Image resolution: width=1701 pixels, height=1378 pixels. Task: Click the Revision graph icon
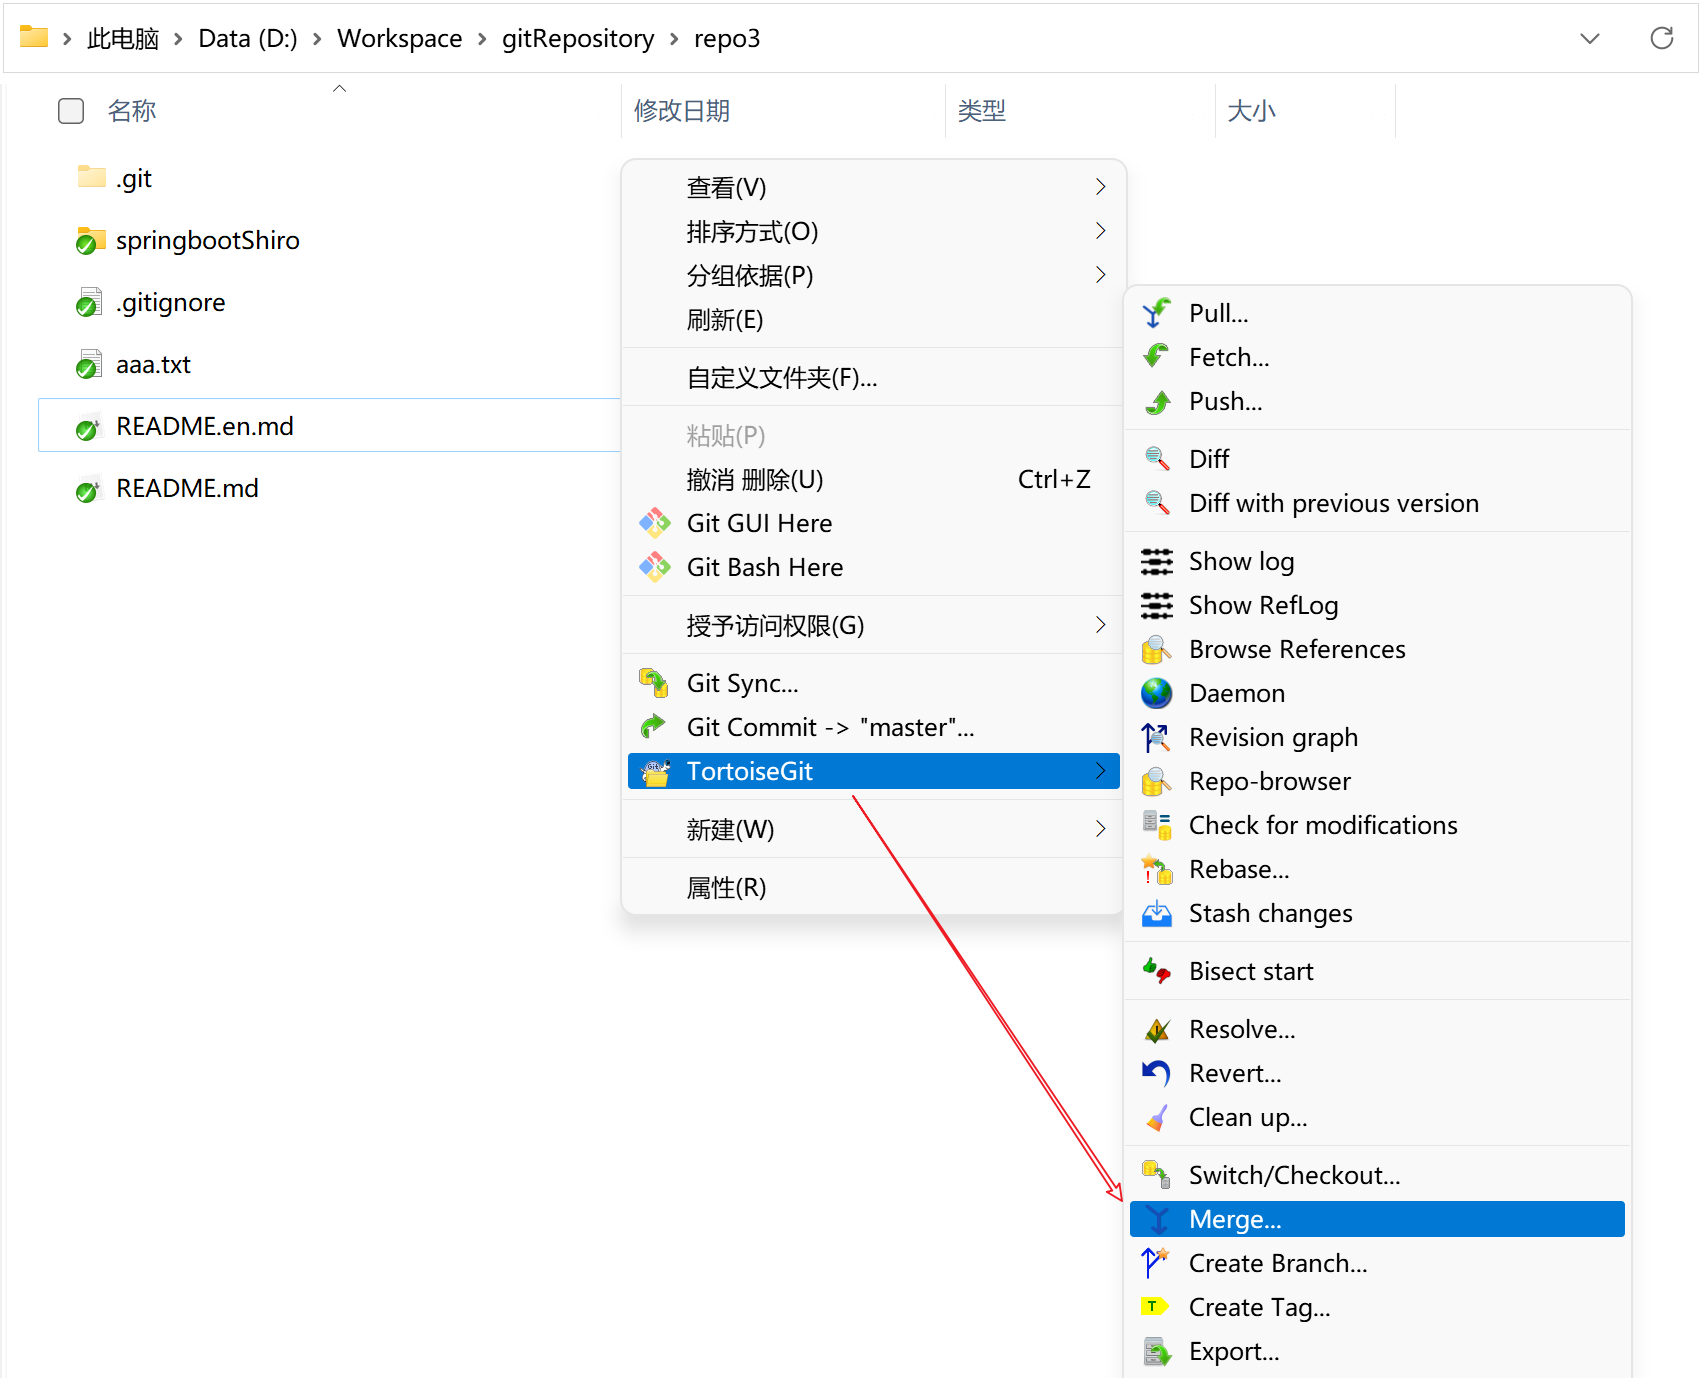click(x=1156, y=738)
